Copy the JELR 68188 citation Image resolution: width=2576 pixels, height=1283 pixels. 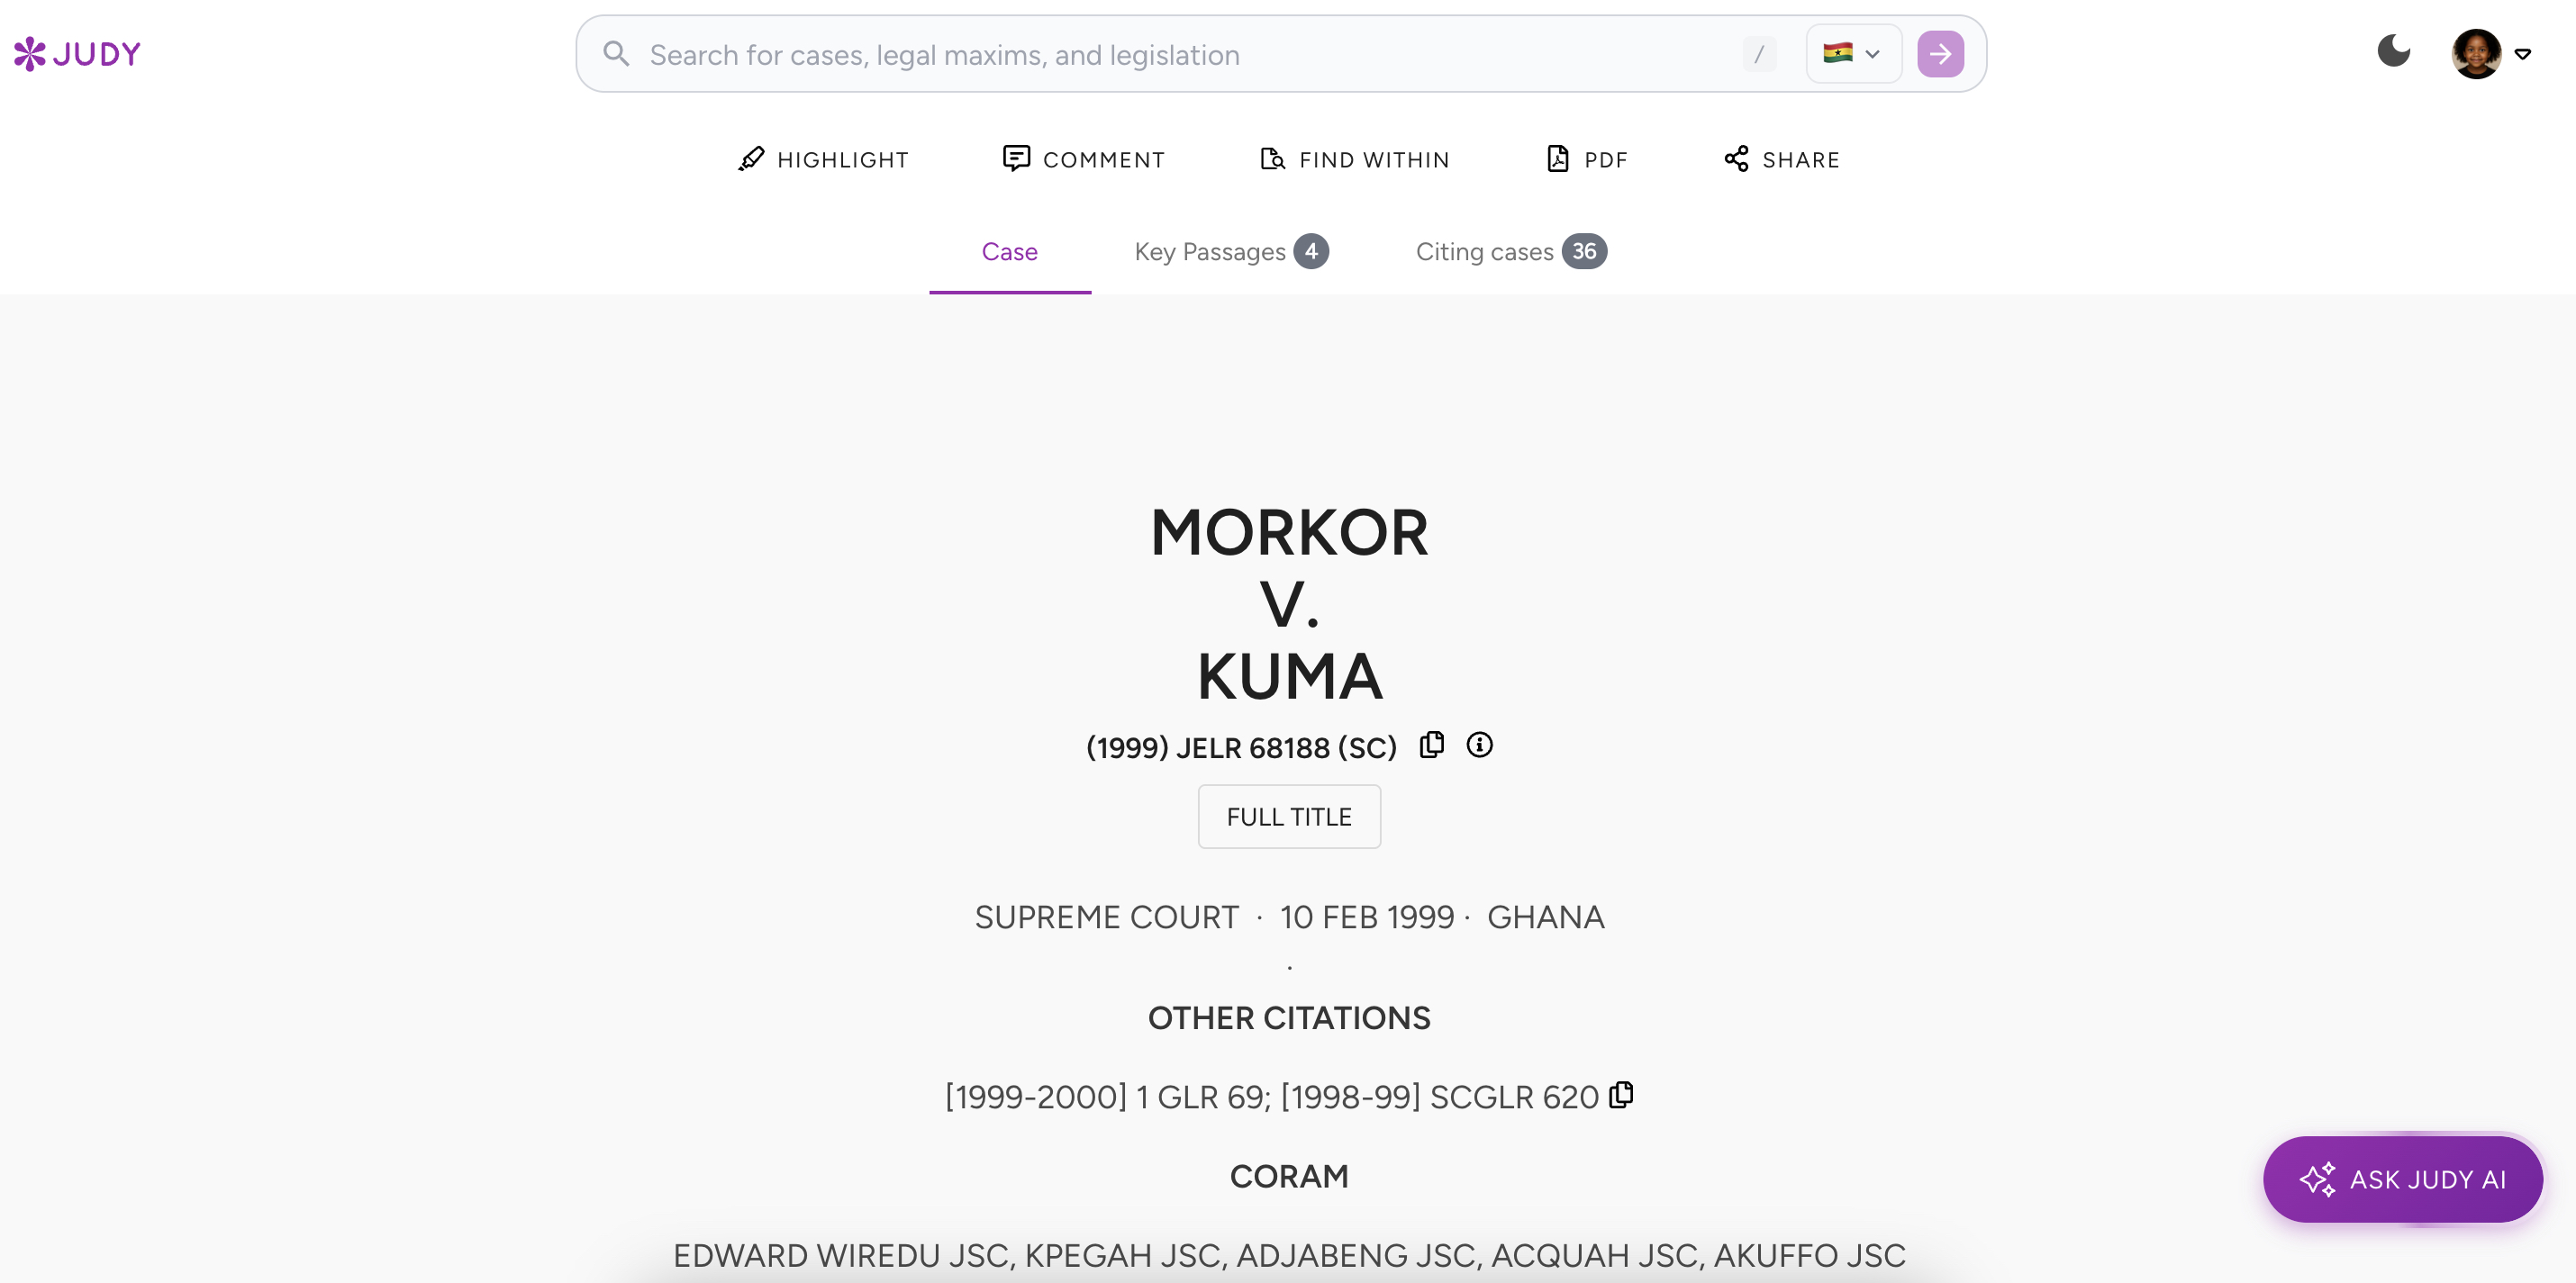pyautogui.click(x=1432, y=745)
